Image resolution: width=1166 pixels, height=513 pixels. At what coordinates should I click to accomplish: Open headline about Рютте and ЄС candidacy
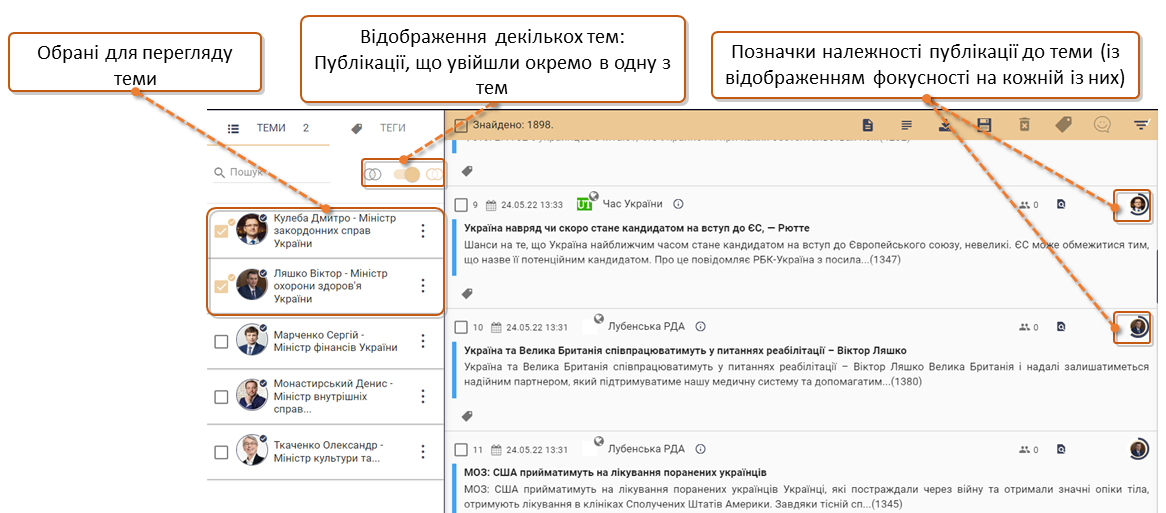point(636,228)
